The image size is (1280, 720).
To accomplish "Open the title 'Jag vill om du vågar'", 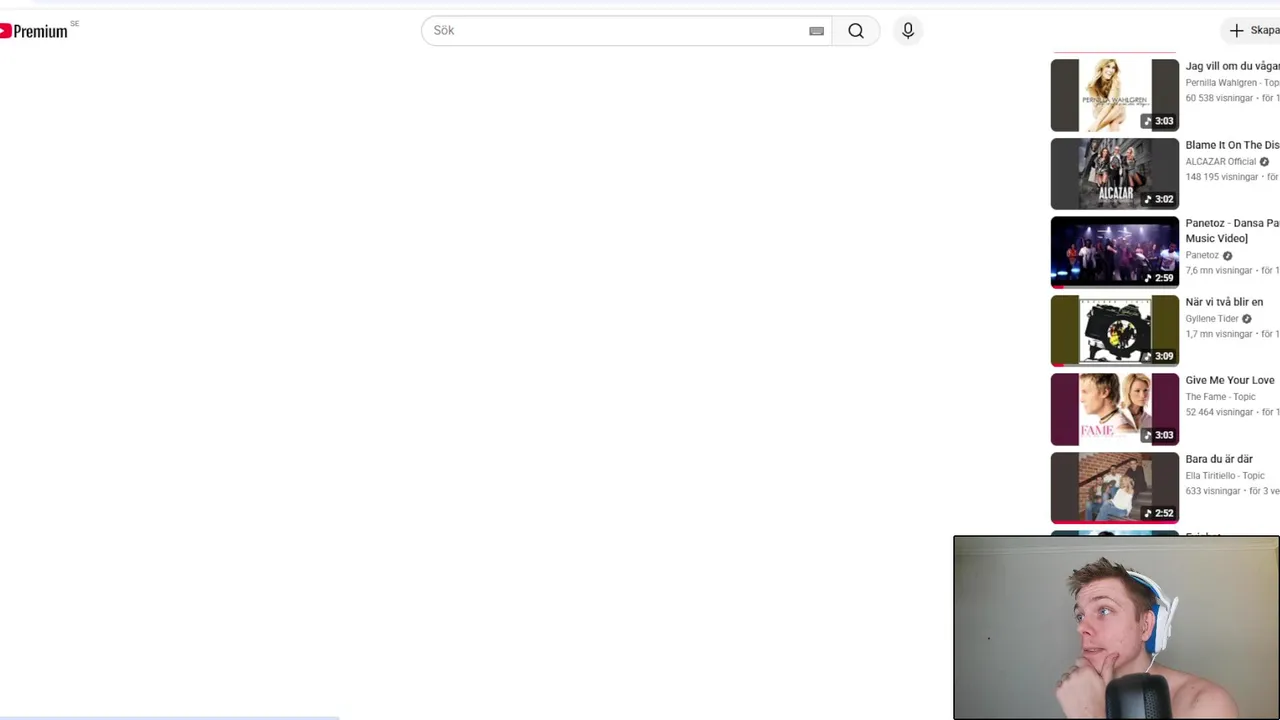I will 1232,66.
